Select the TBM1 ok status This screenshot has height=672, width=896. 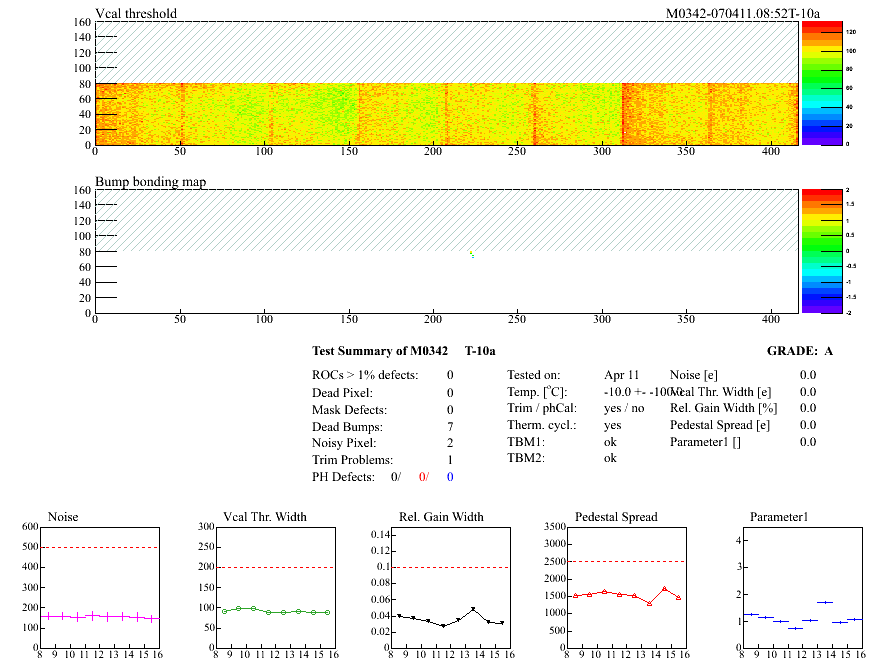point(610,441)
